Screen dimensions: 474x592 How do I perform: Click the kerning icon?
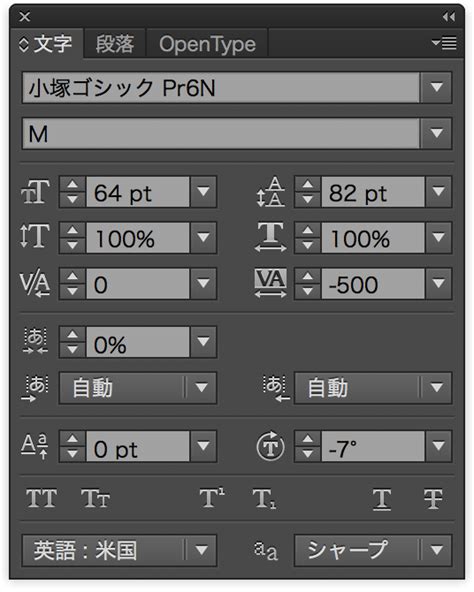tap(35, 284)
